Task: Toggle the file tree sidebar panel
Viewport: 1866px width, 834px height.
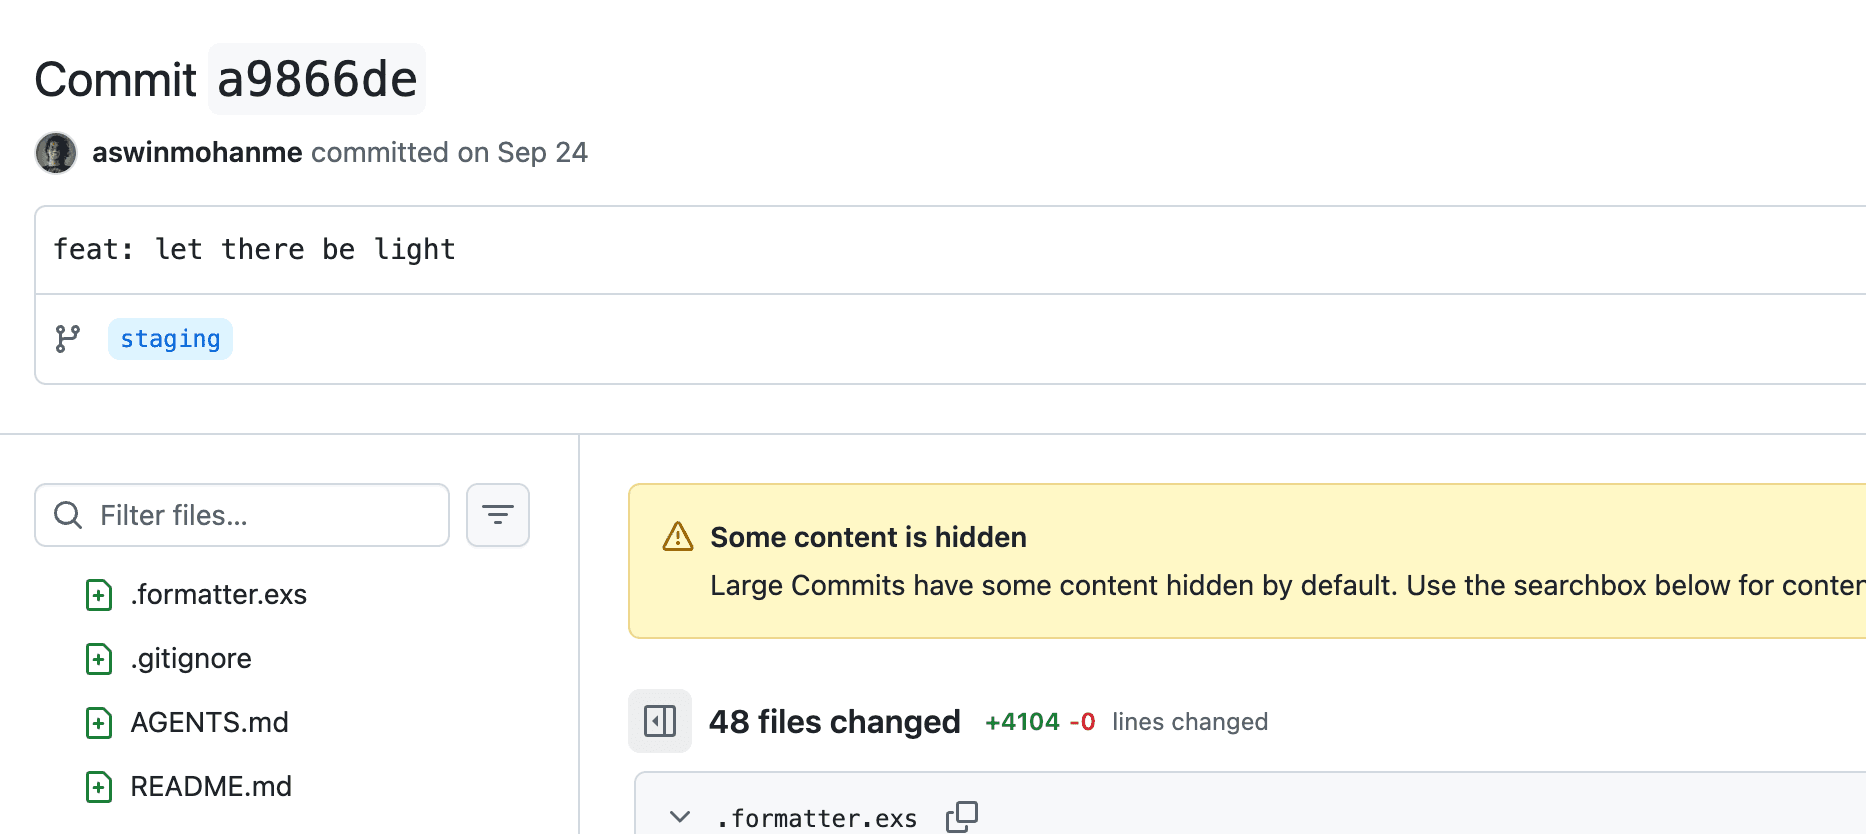Action: click(660, 721)
